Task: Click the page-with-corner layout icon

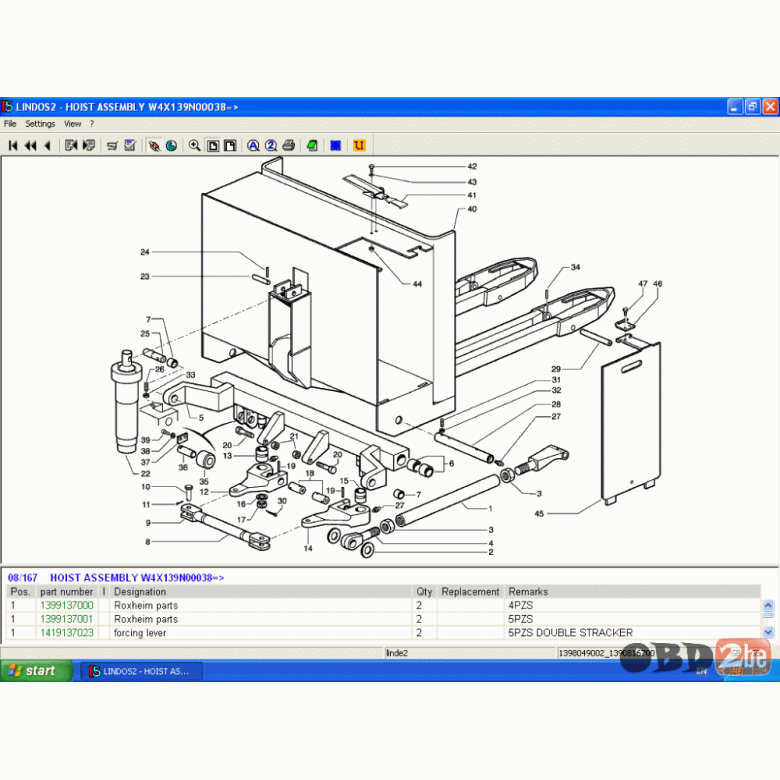Action: [230, 146]
